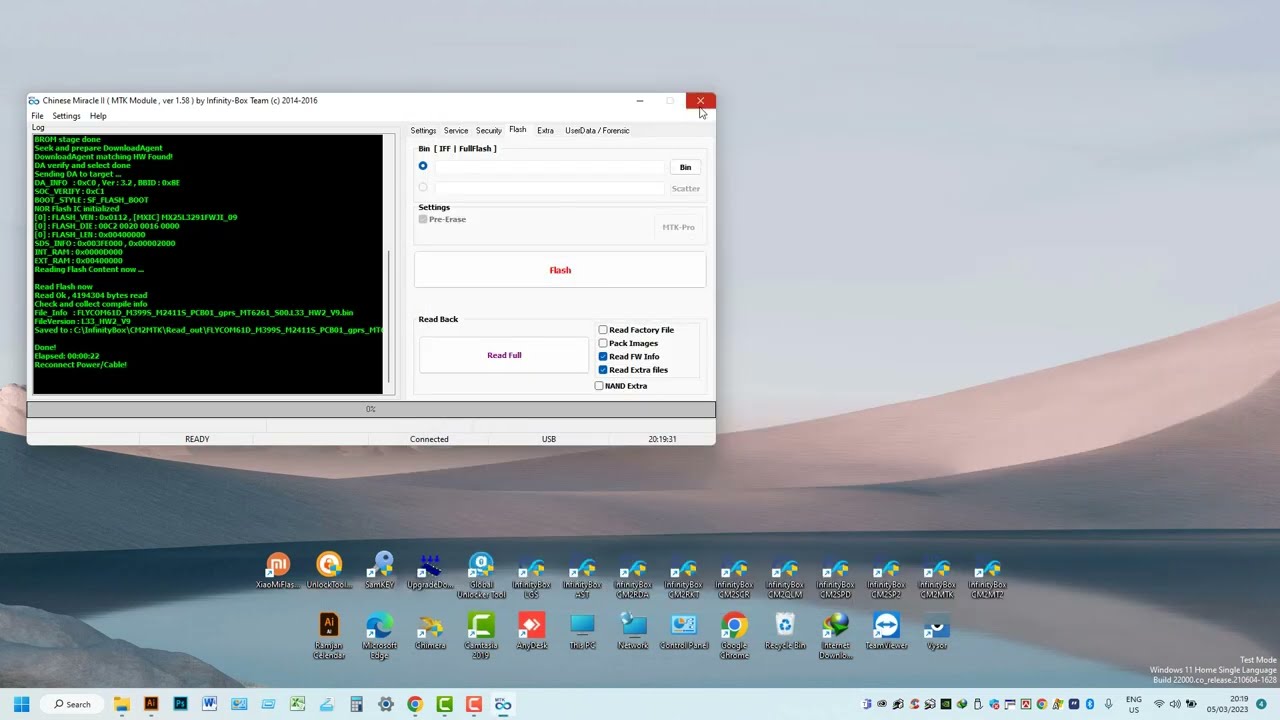The height and width of the screenshot is (720, 1280).
Task: Select the Scatter file radio button
Action: click(423, 187)
